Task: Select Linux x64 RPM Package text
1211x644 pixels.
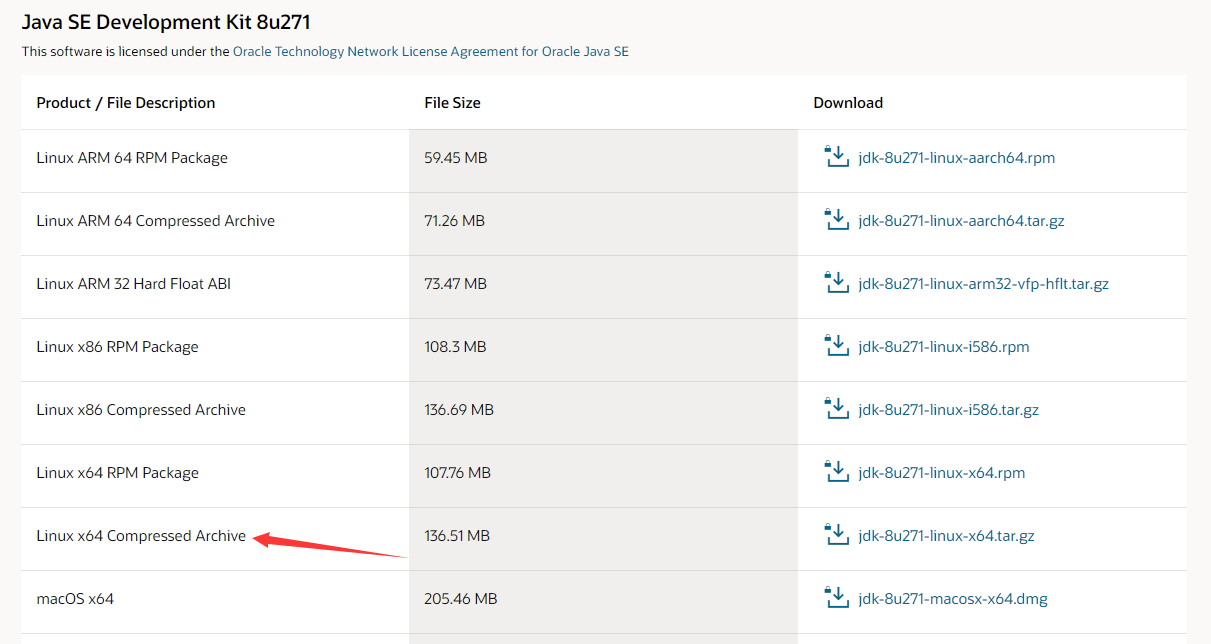Action: [118, 473]
